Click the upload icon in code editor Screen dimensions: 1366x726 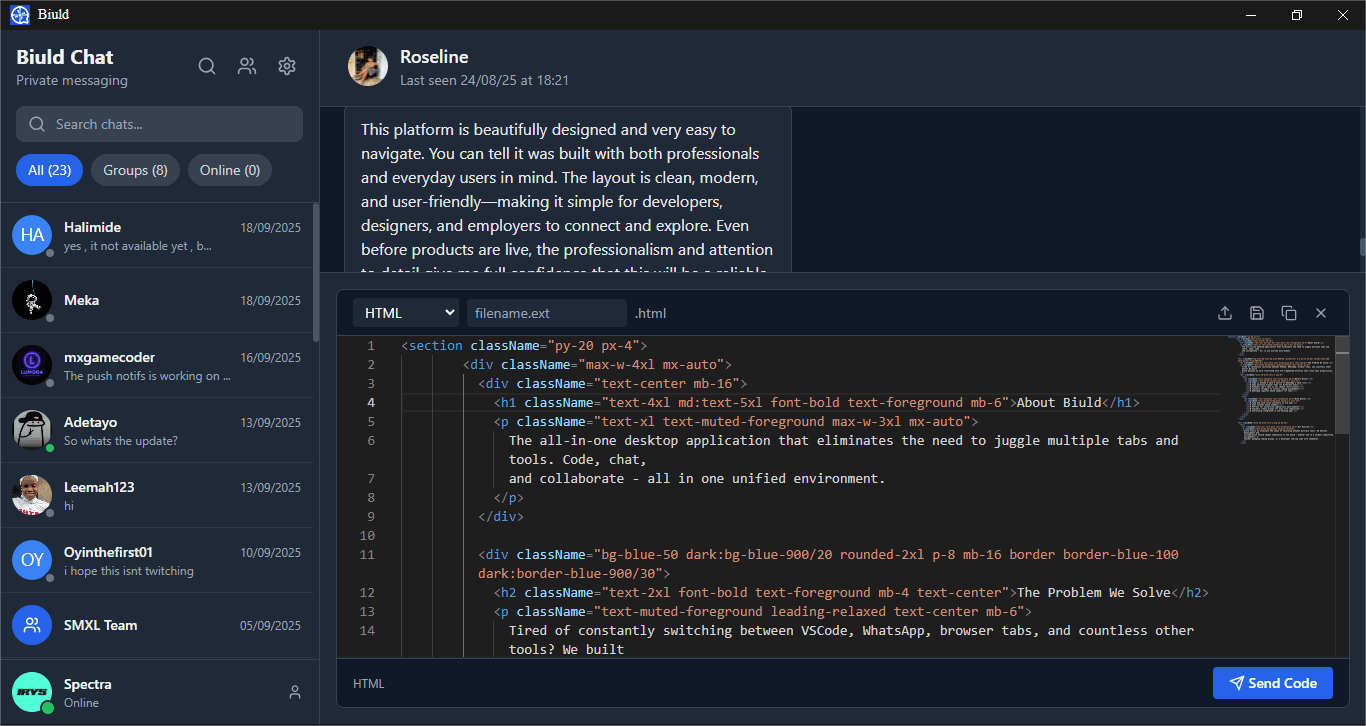pyautogui.click(x=1224, y=313)
